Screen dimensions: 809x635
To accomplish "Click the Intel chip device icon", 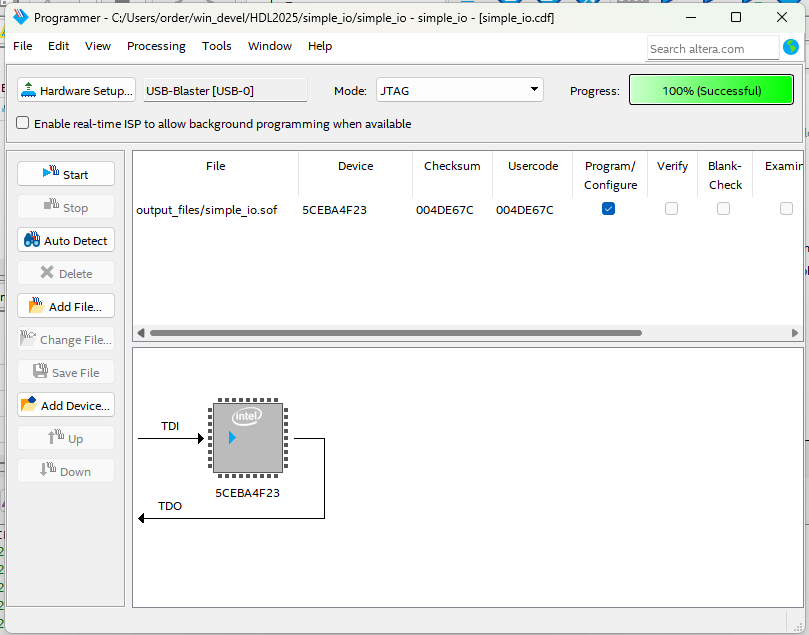I will pos(248,438).
